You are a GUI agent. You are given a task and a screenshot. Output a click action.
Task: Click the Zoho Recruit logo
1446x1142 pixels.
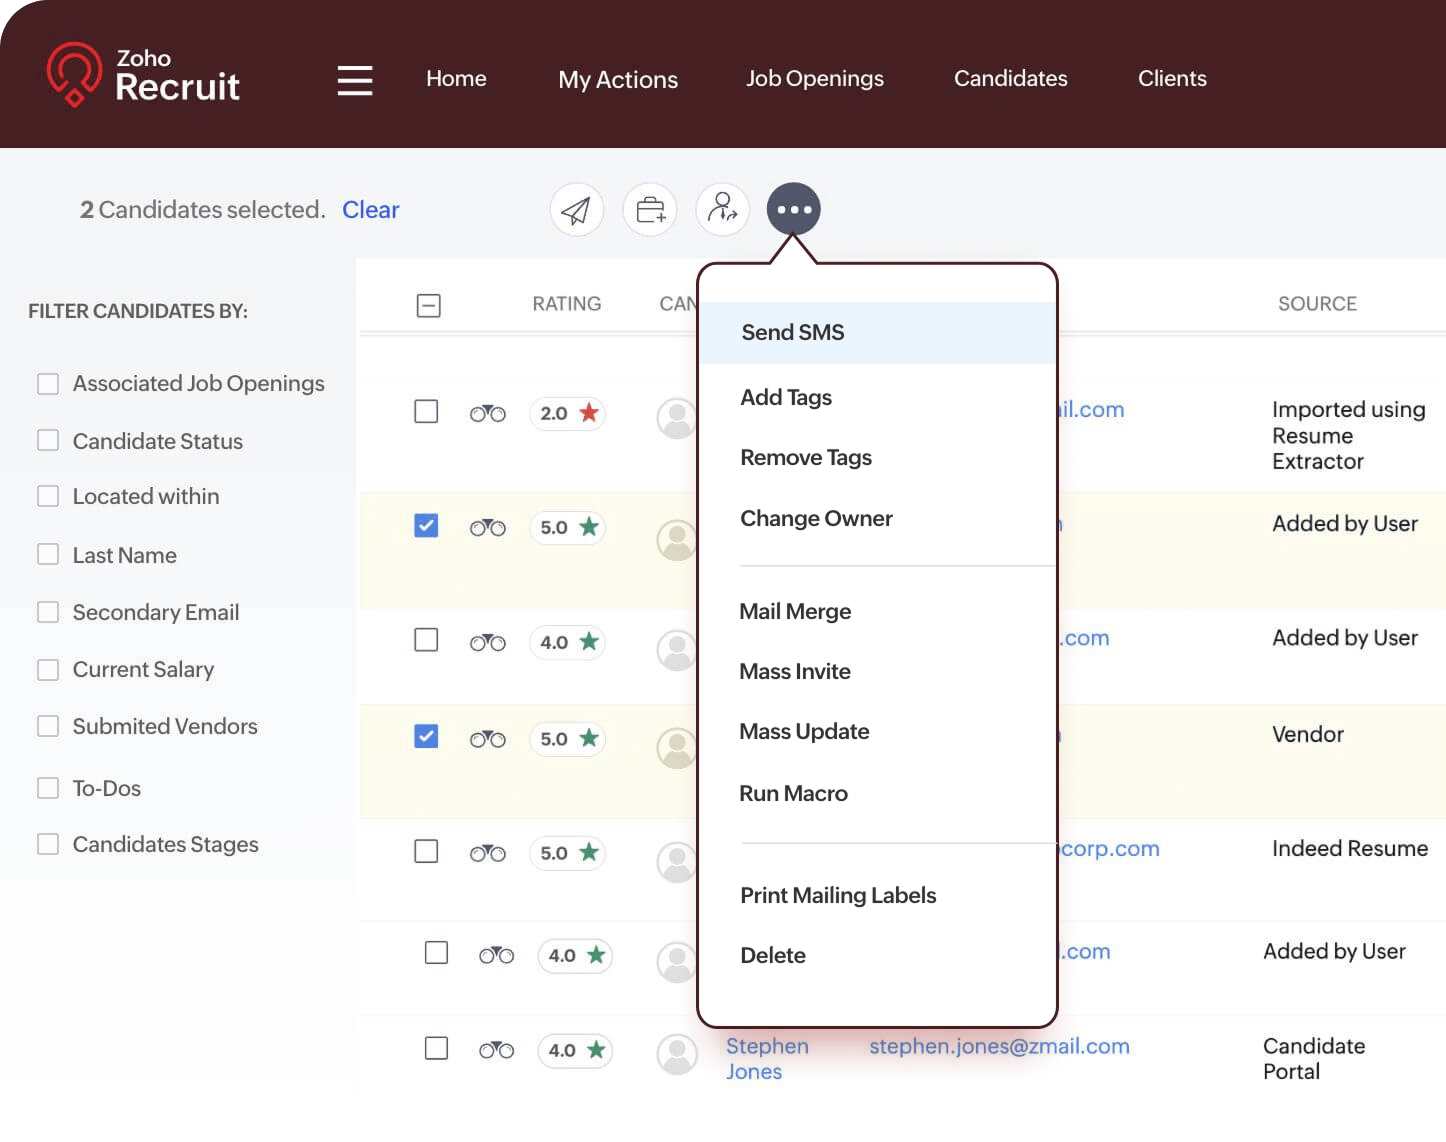(143, 75)
